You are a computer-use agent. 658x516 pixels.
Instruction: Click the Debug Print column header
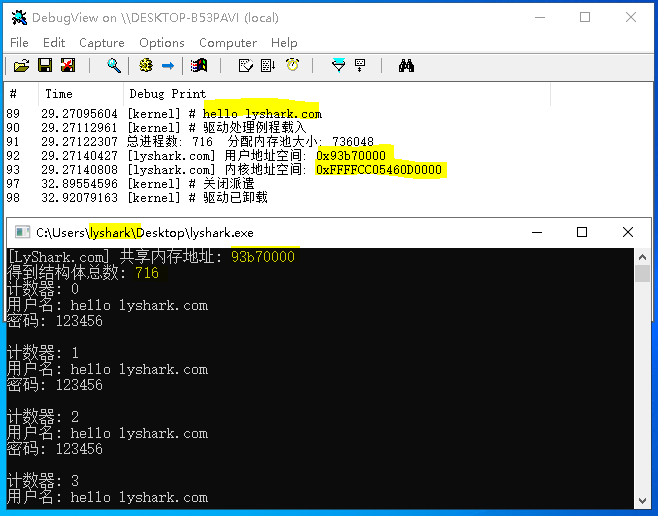pyautogui.click(x=337, y=94)
